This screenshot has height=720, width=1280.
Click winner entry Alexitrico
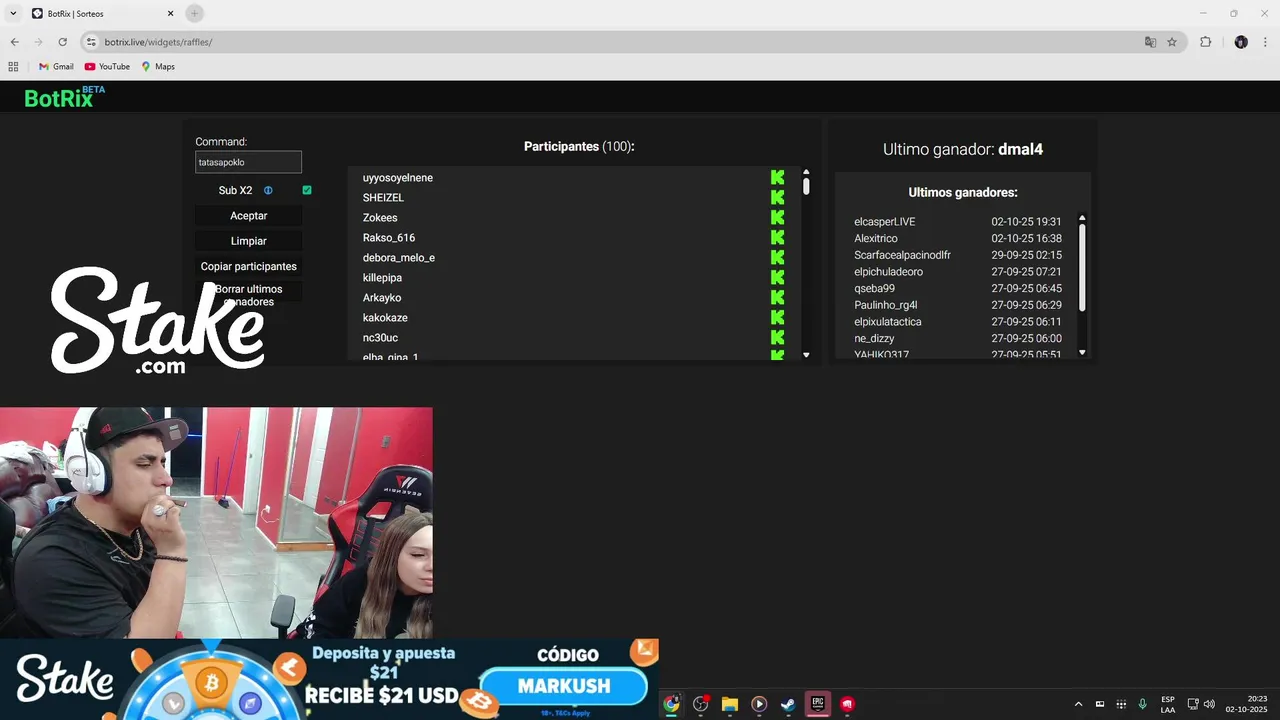click(x=876, y=239)
